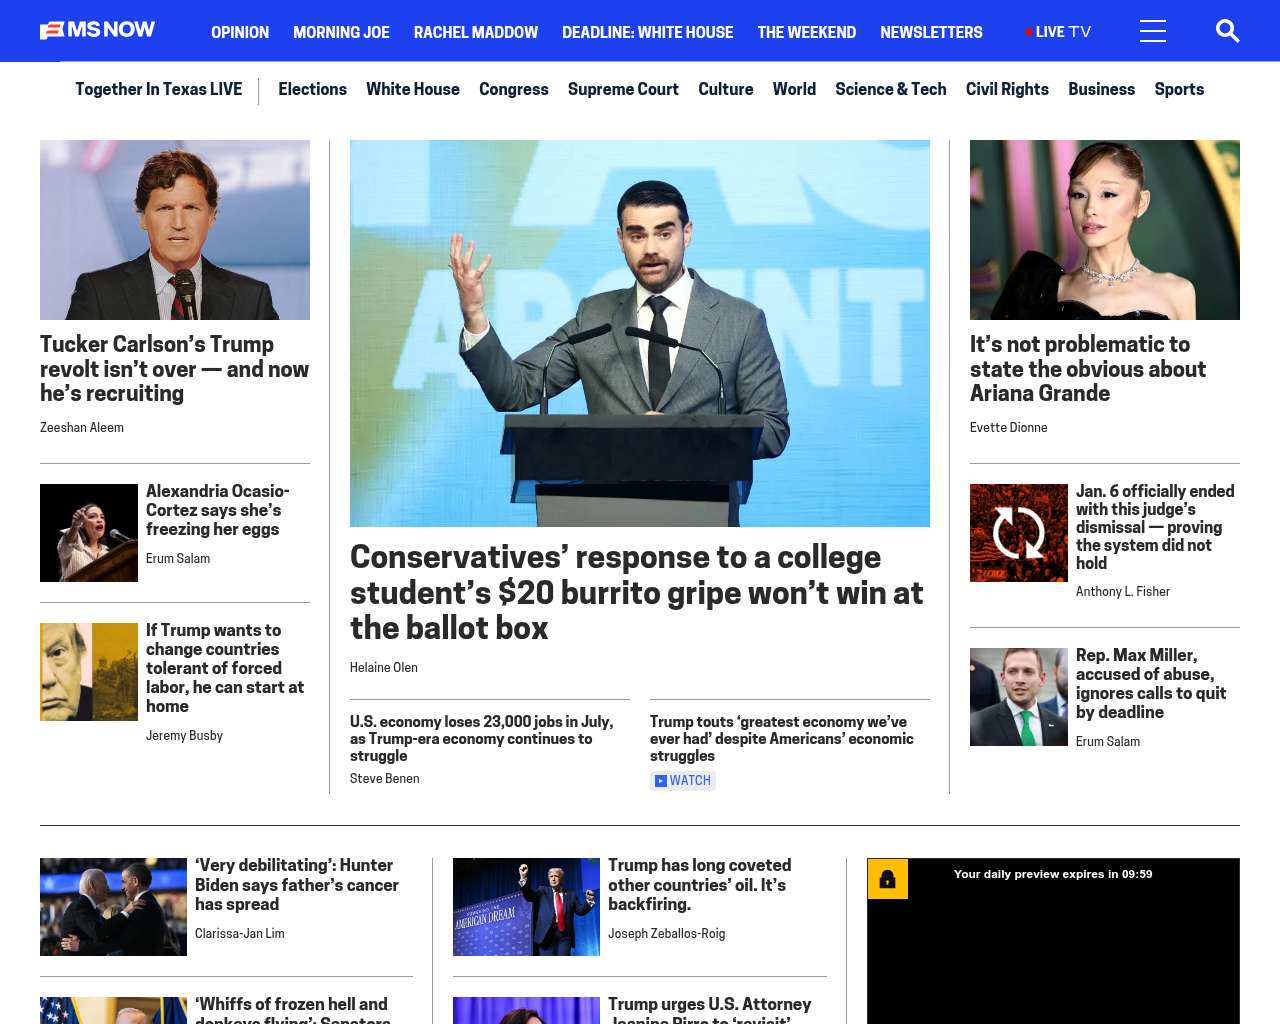Image resolution: width=1280 pixels, height=1024 pixels.
Task: View author Helaine Olen's page
Action: [384, 668]
